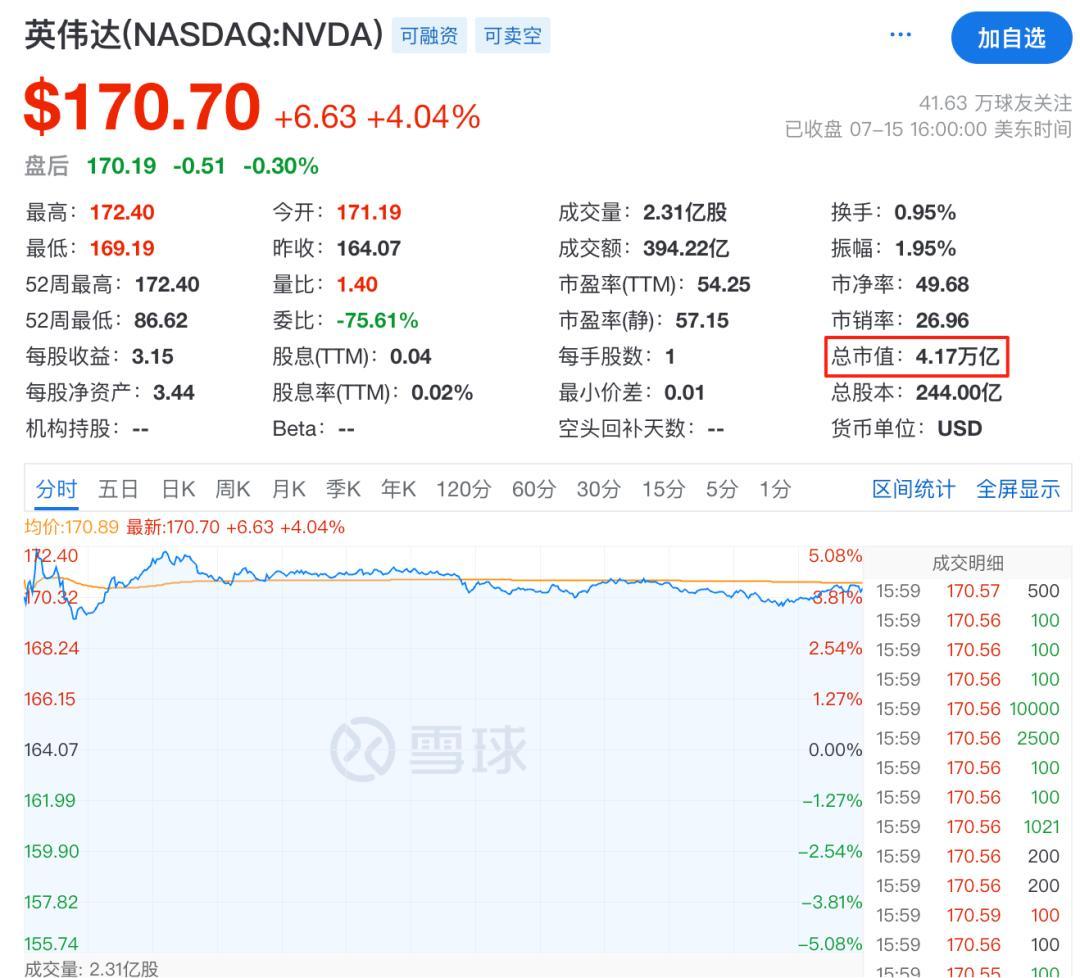Switch to the 1分 chart tab
This screenshot has height=978, width=1080.
click(775, 489)
